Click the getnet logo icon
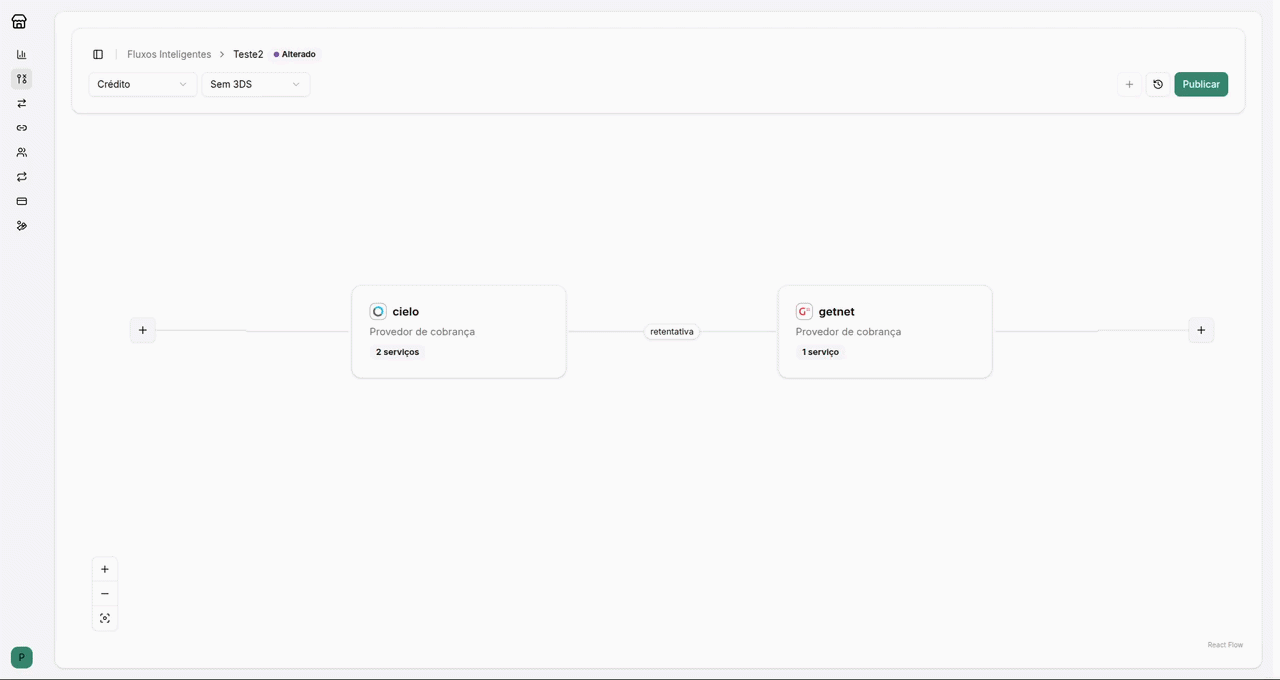 [x=804, y=312]
